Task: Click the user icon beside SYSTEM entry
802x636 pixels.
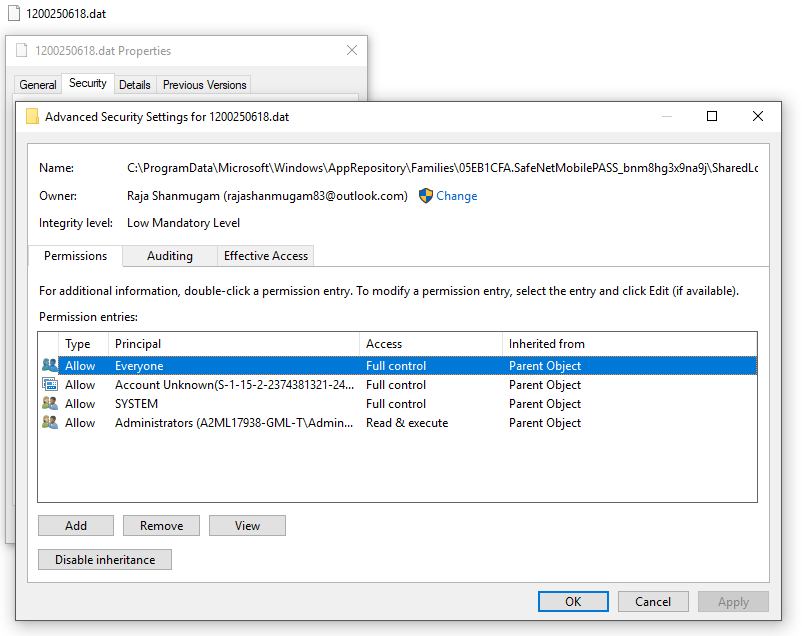Action: pos(49,404)
